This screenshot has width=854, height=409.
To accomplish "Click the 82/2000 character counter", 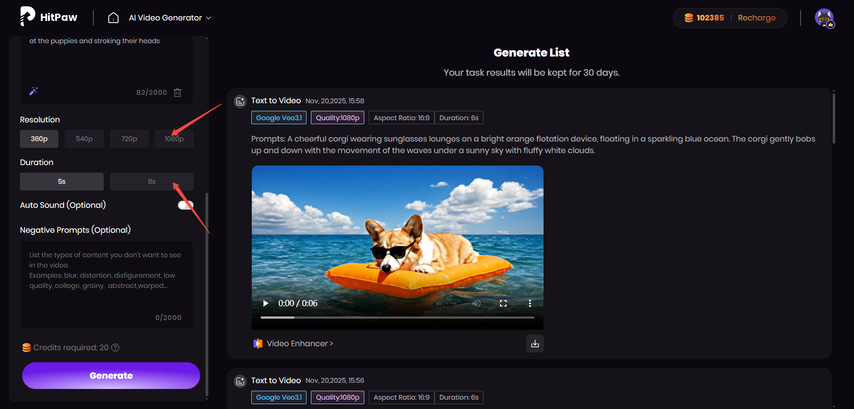I will [151, 93].
